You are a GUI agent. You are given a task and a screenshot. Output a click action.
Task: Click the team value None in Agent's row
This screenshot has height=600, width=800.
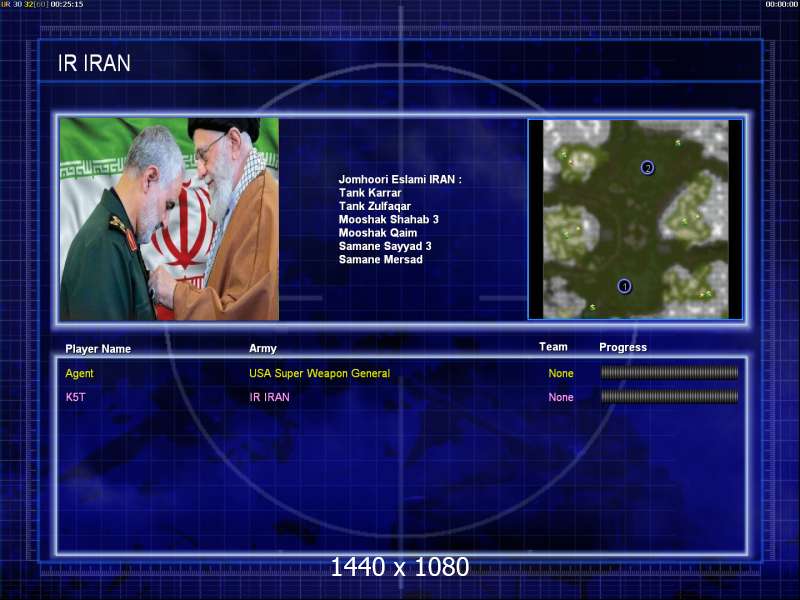(x=561, y=373)
